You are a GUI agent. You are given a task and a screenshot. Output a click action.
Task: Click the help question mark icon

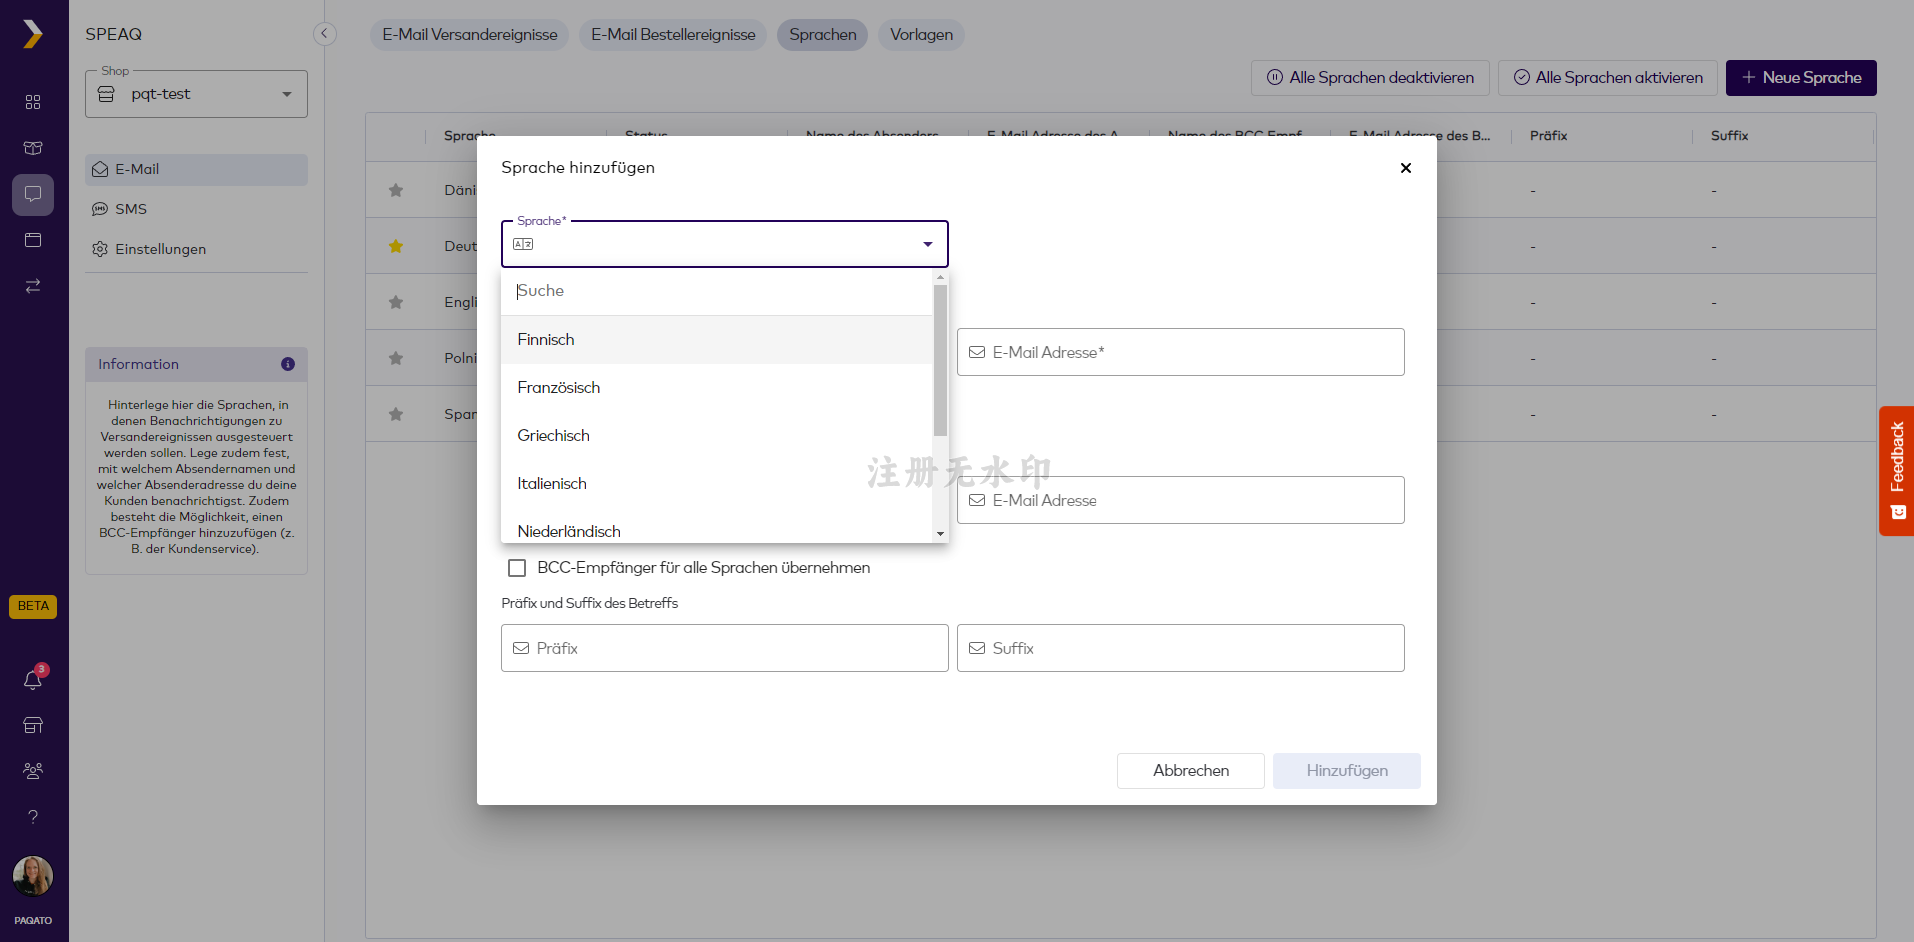(x=33, y=817)
